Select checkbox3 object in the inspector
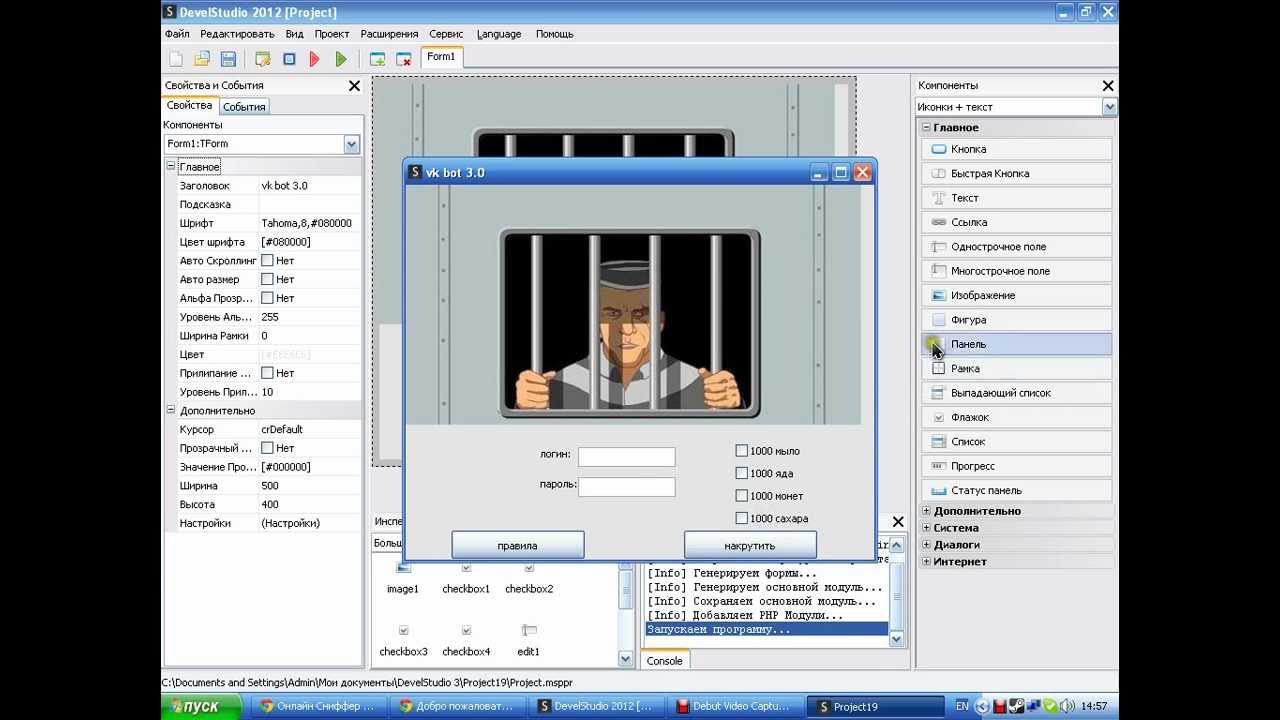 tap(403, 641)
